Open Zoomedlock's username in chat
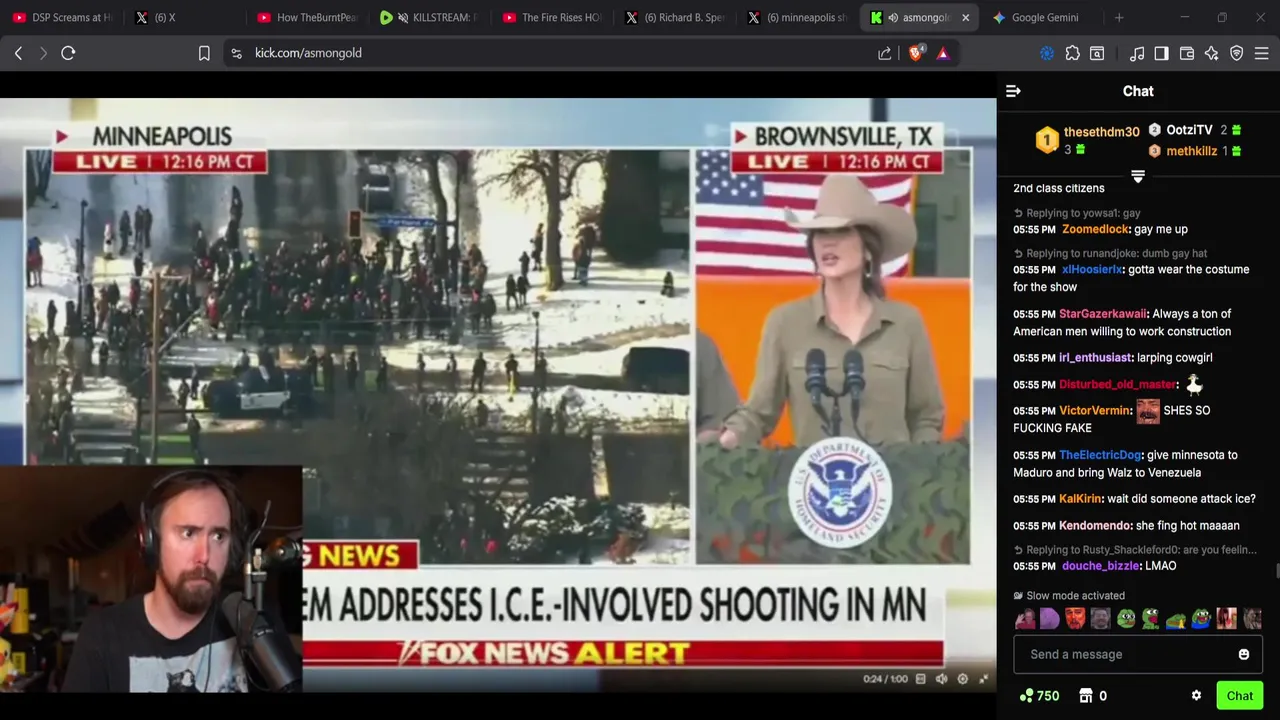1280x720 pixels. pos(1096,229)
